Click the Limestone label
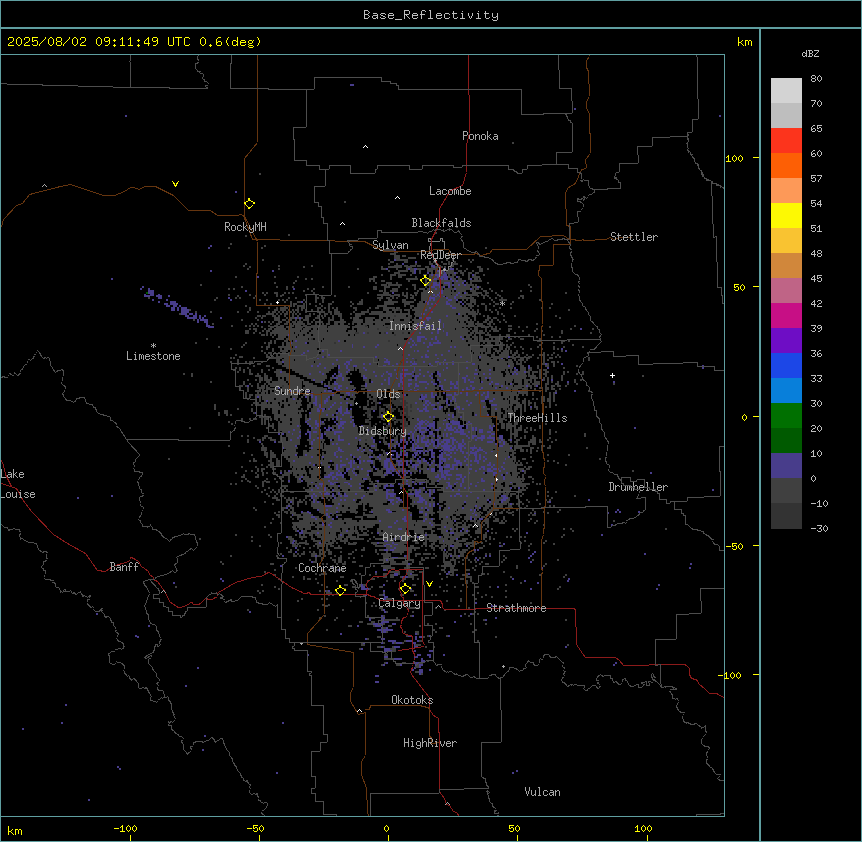The height and width of the screenshot is (842, 862). 153,356
